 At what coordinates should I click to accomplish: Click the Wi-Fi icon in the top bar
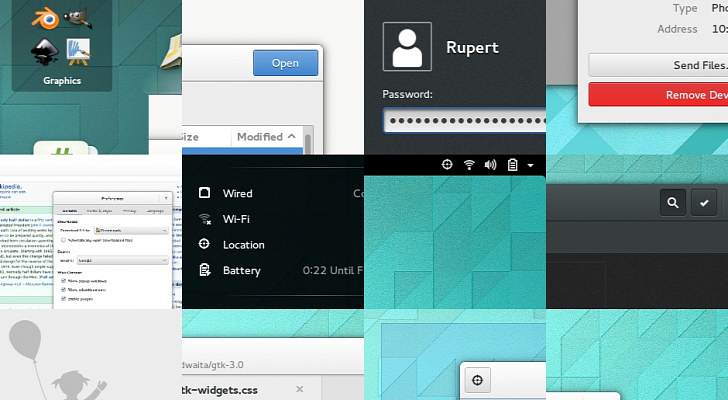pyautogui.click(x=468, y=165)
